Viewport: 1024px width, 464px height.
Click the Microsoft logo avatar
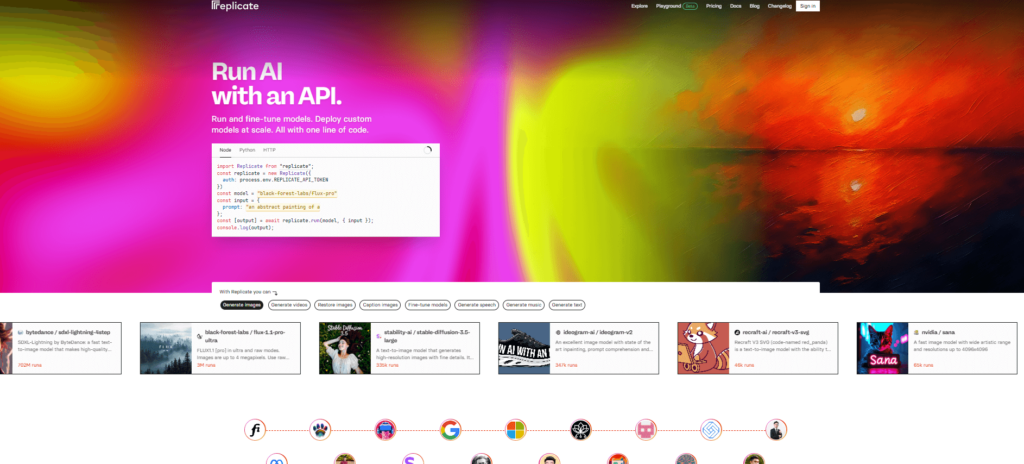click(515, 430)
